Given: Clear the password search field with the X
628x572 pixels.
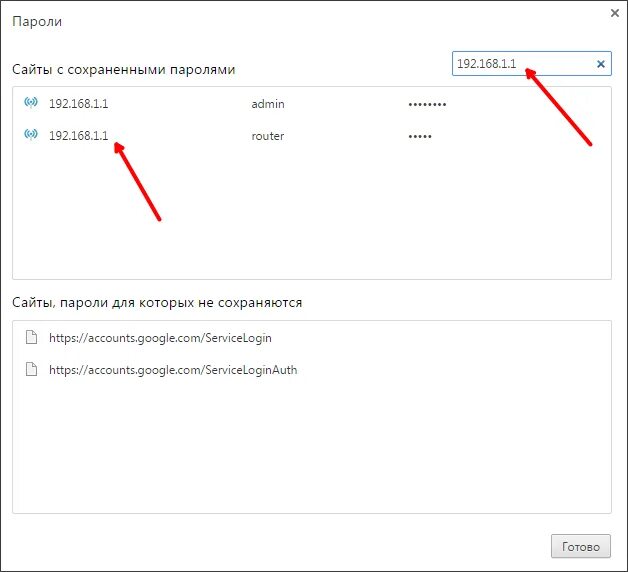Looking at the screenshot, I should [601, 64].
